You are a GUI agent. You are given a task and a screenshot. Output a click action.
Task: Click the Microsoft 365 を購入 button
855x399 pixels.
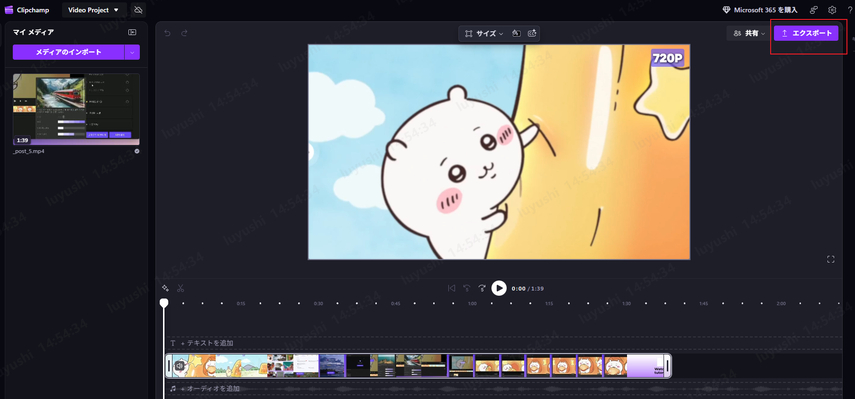coord(760,10)
